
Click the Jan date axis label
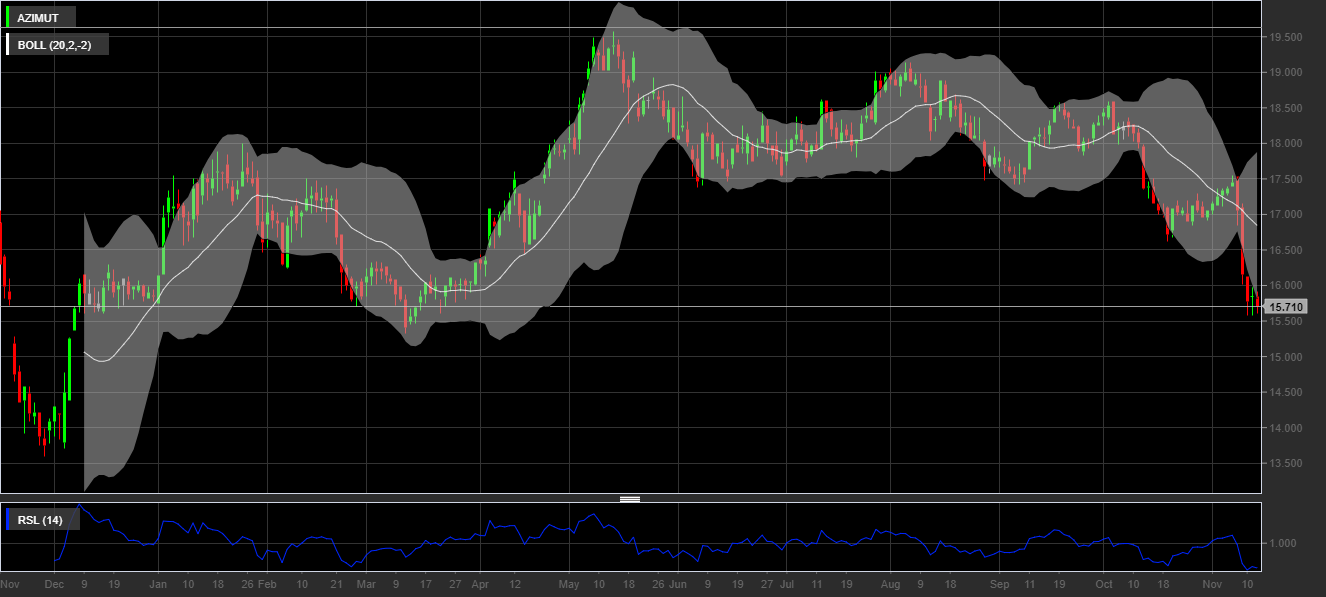coord(158,583)
